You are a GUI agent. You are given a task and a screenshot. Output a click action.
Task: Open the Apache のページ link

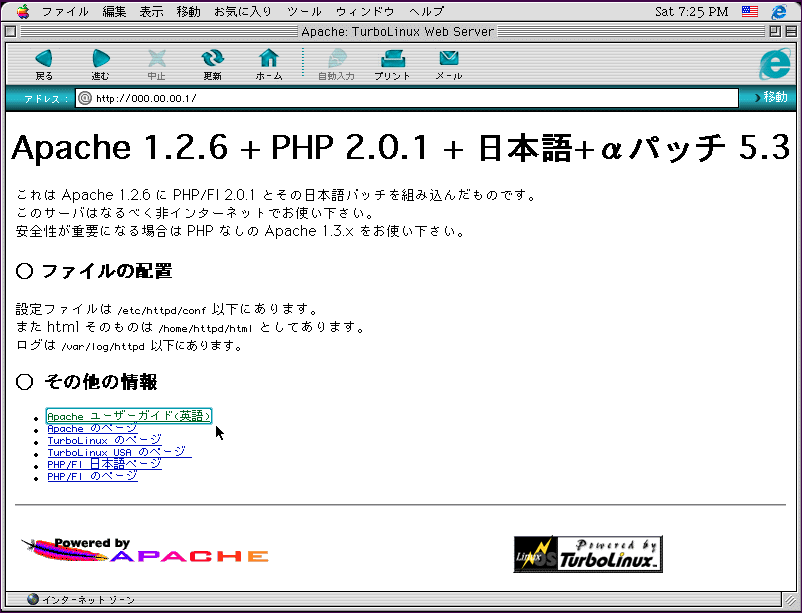[x=93, y=428]
